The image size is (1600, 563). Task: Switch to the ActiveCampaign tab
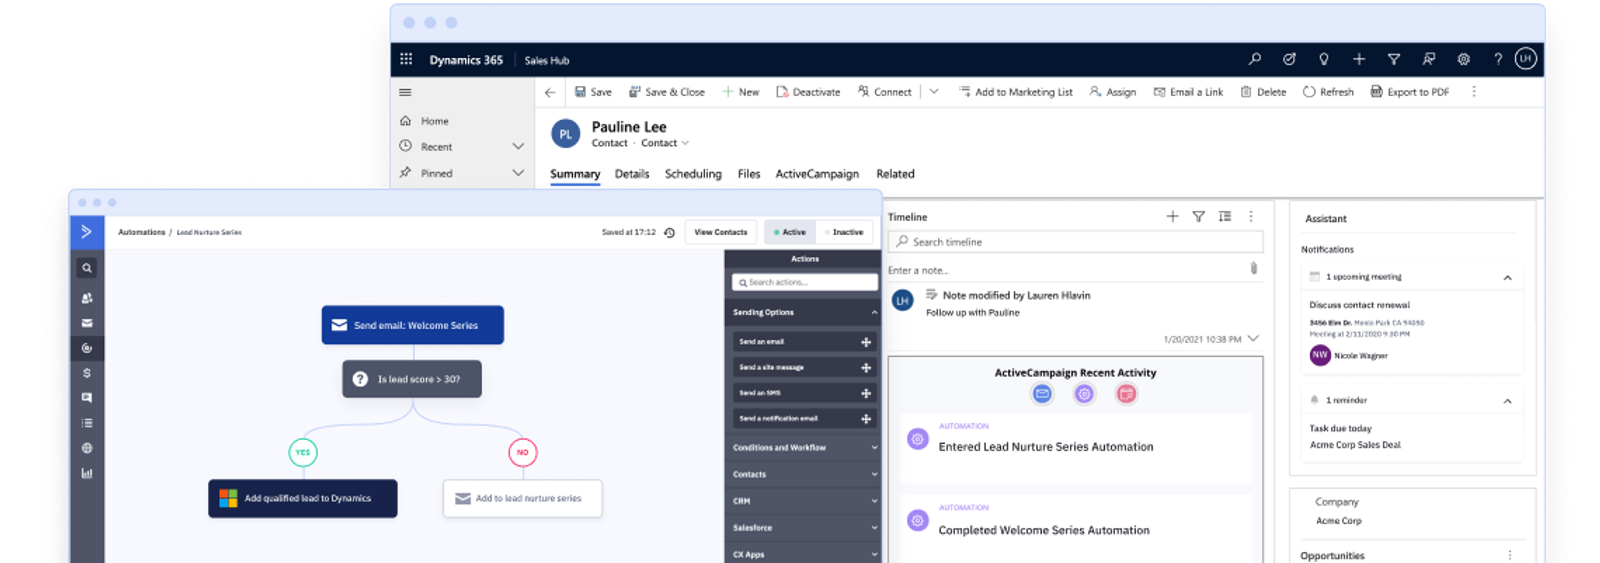click(817, 174)
